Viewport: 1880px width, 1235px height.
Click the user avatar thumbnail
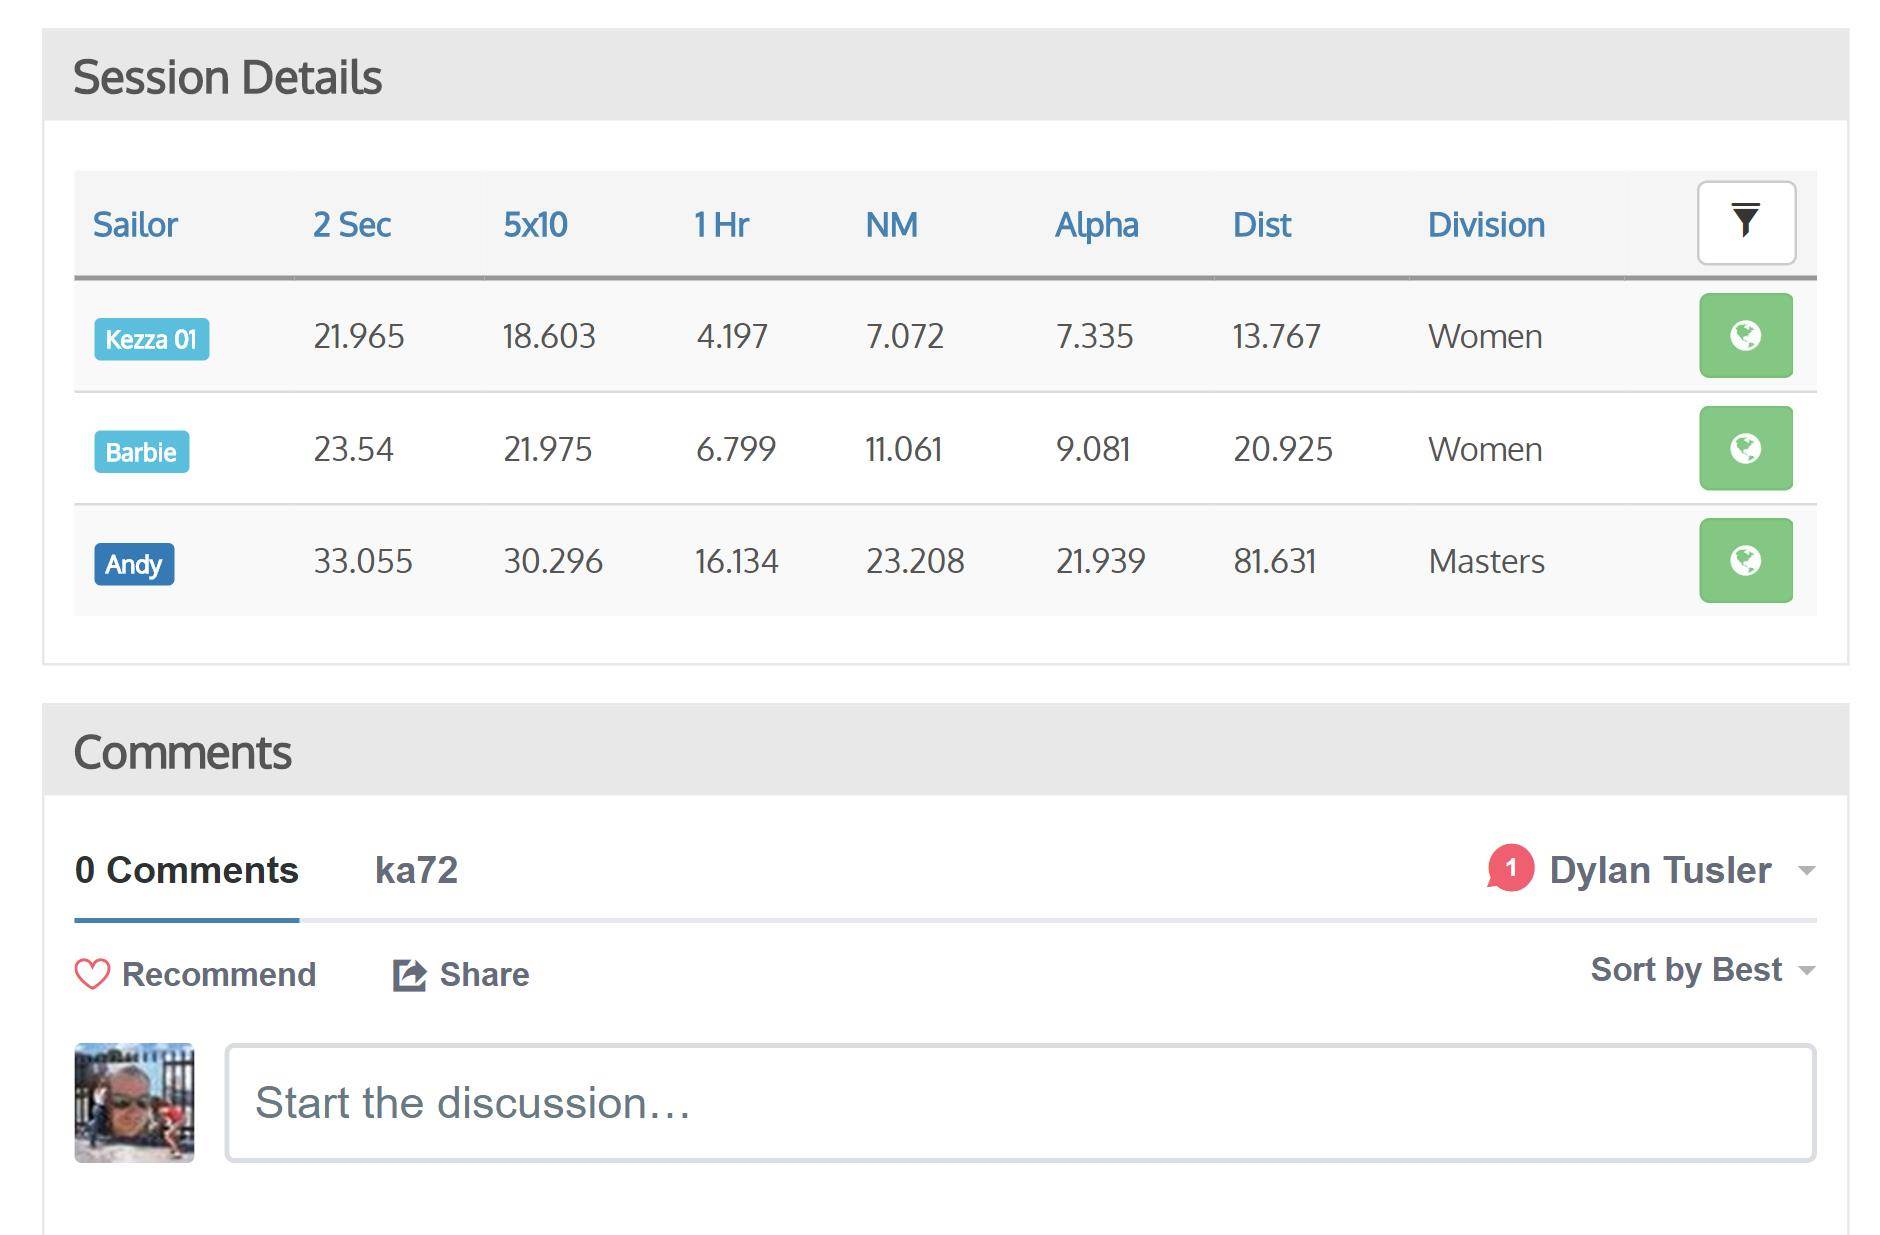click(134, 1103)
